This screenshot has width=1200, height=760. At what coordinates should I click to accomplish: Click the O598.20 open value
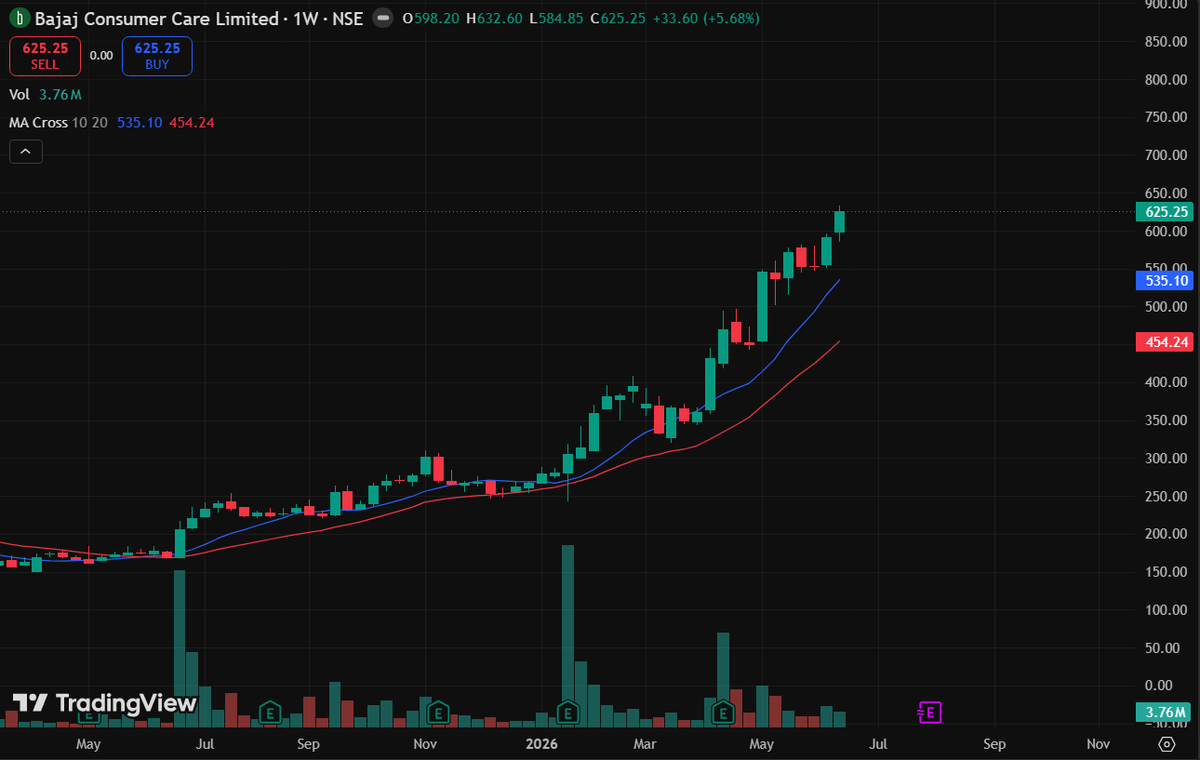(431, 19)
